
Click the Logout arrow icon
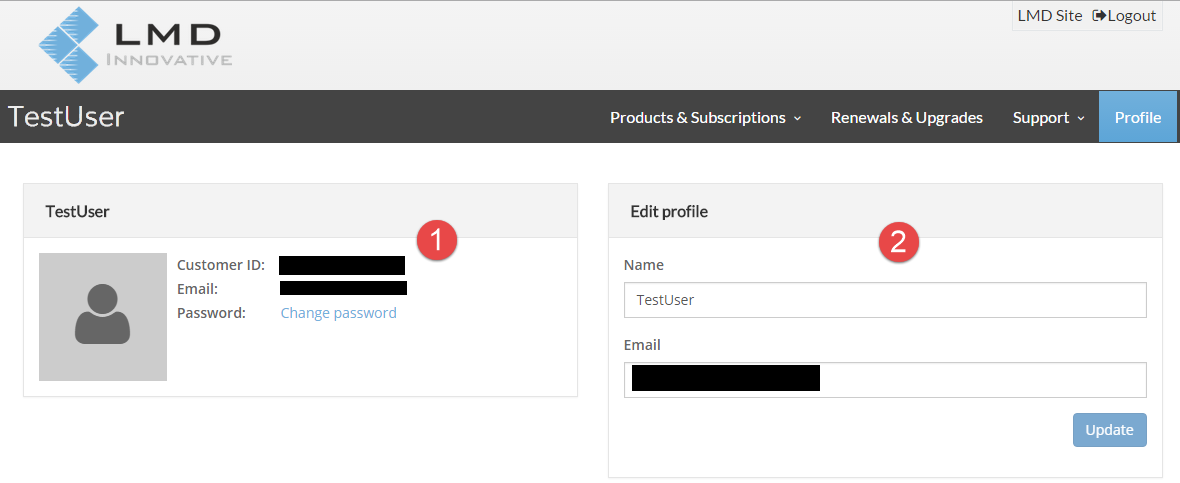coord(1100,16)
